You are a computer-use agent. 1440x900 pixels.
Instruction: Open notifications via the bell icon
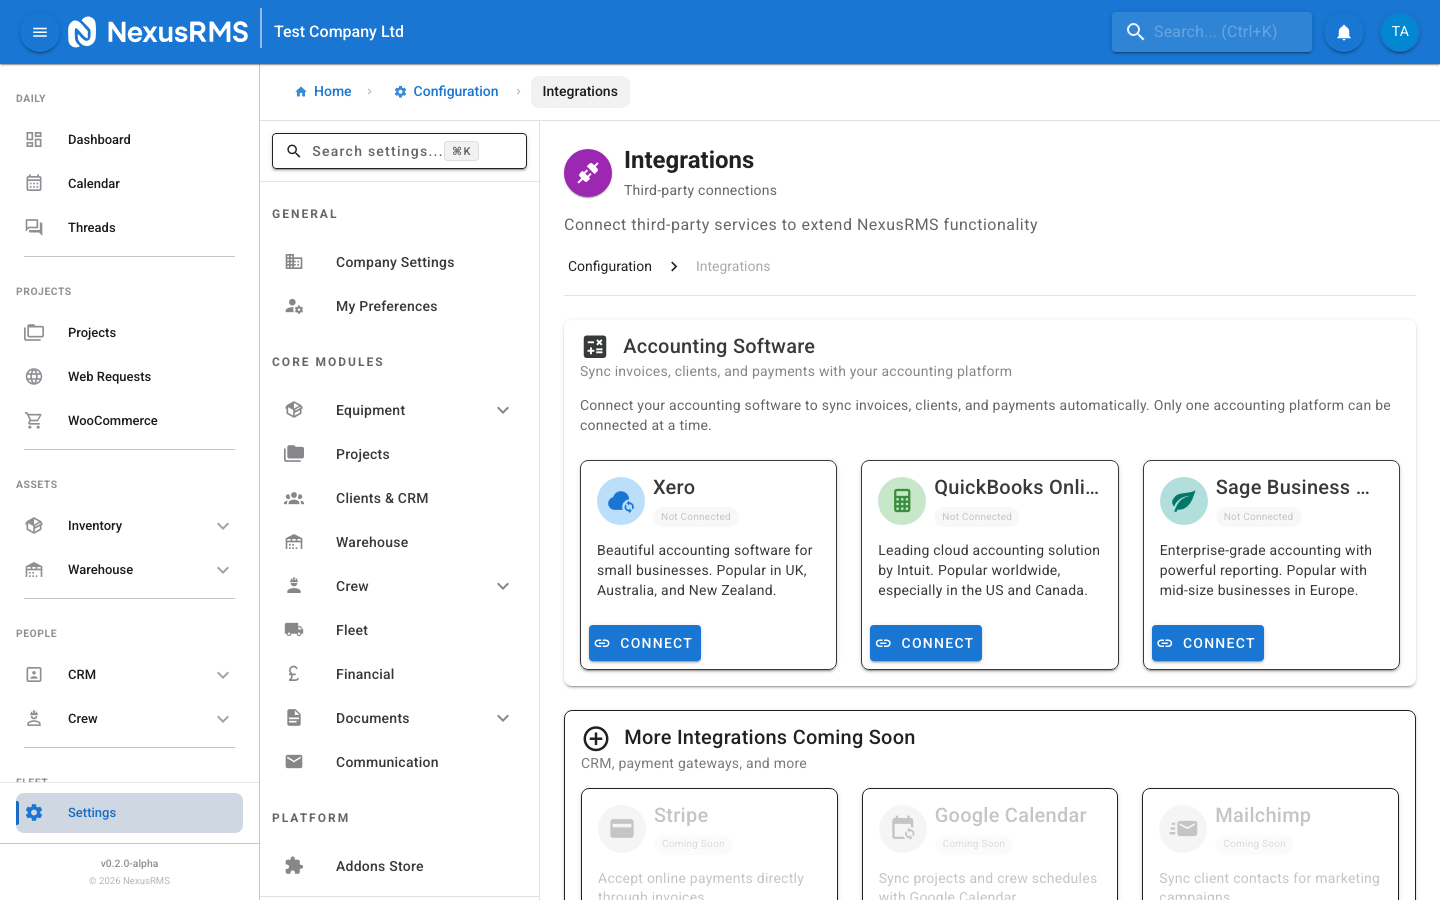[1343, 31]
